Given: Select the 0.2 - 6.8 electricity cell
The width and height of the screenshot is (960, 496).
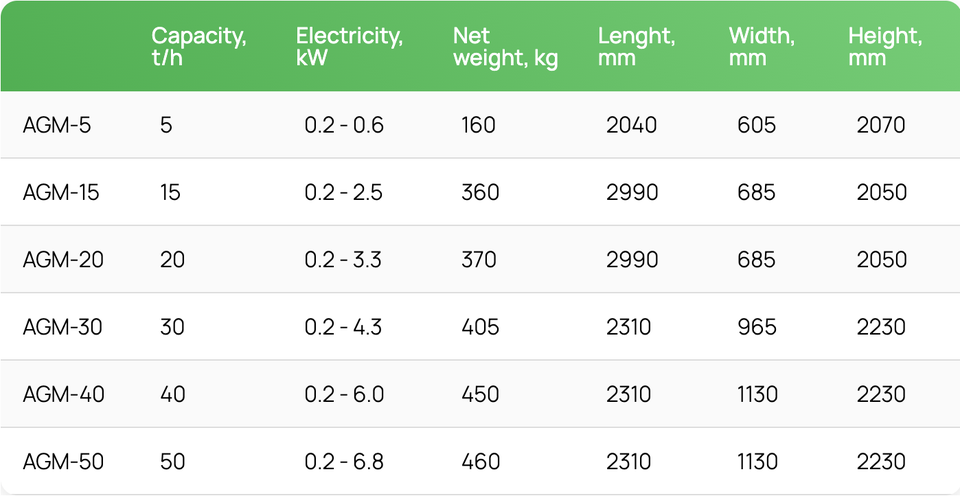Looking at the screenshot, I should (x=344, y=462).
